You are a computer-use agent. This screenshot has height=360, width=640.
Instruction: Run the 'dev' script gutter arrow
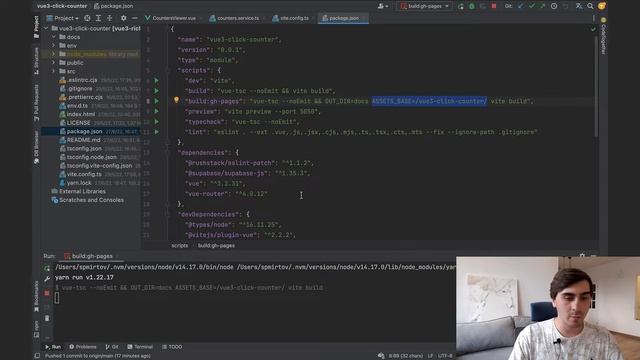[156, 80]
